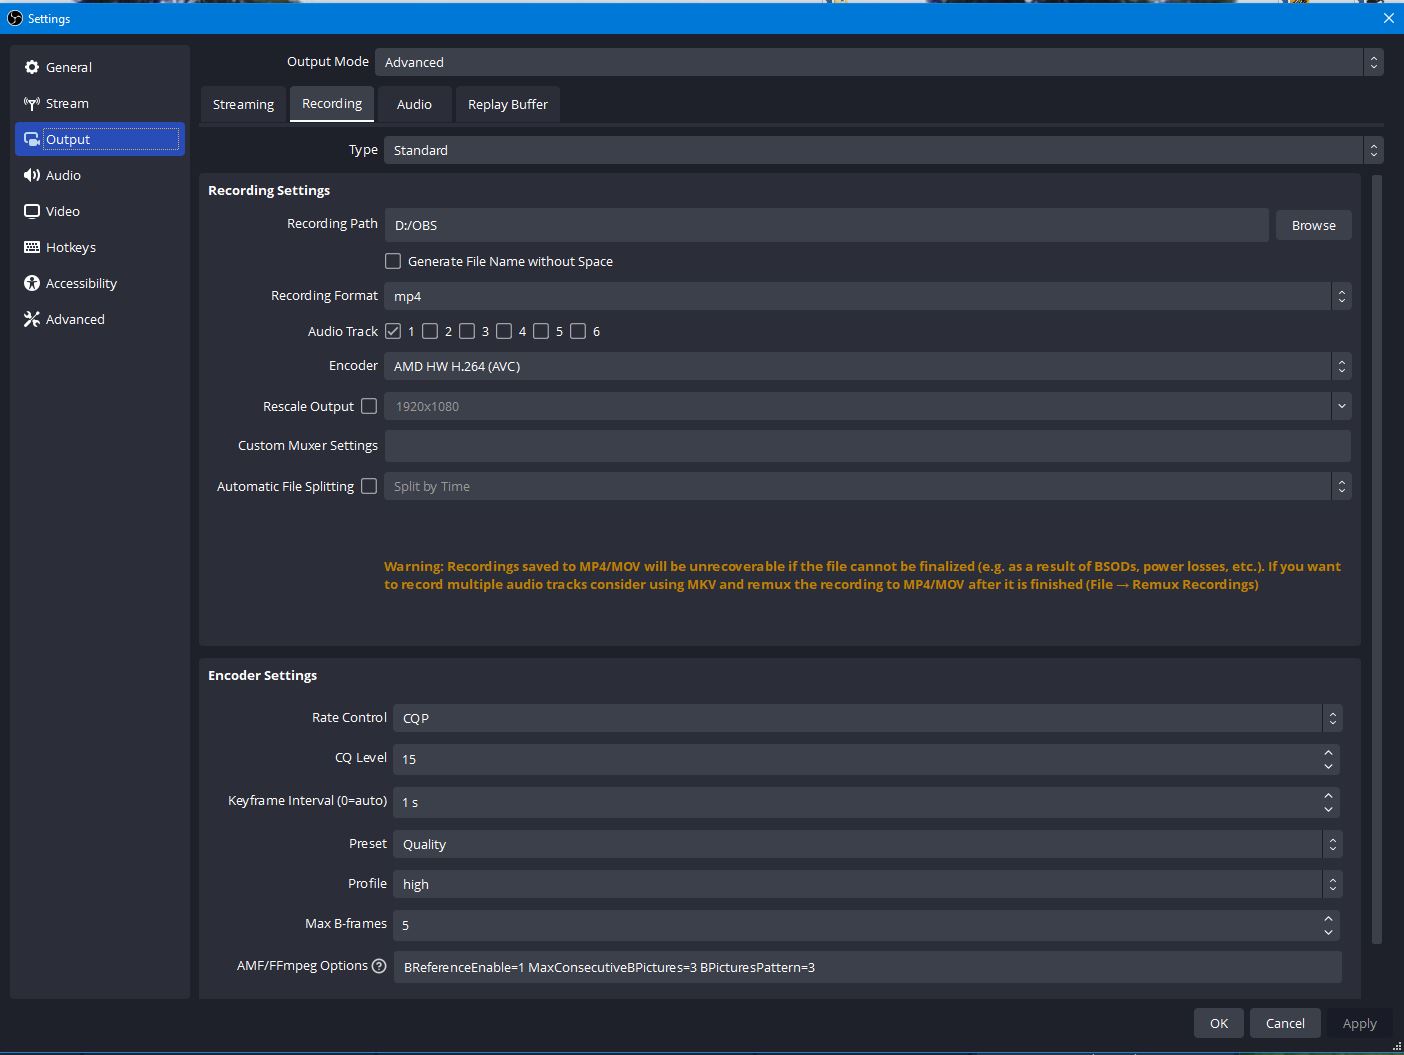Open the Replay Buffer tab

508,104
